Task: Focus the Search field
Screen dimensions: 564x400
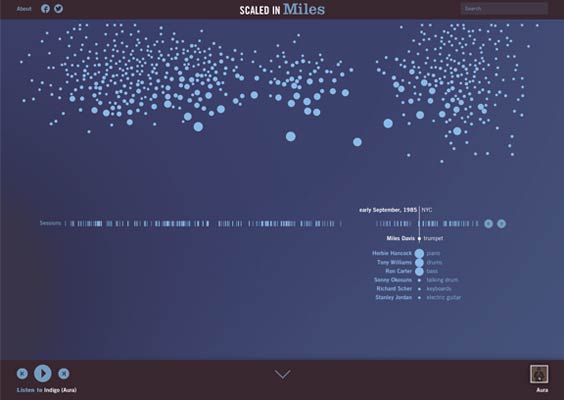Action: [504, 9]
